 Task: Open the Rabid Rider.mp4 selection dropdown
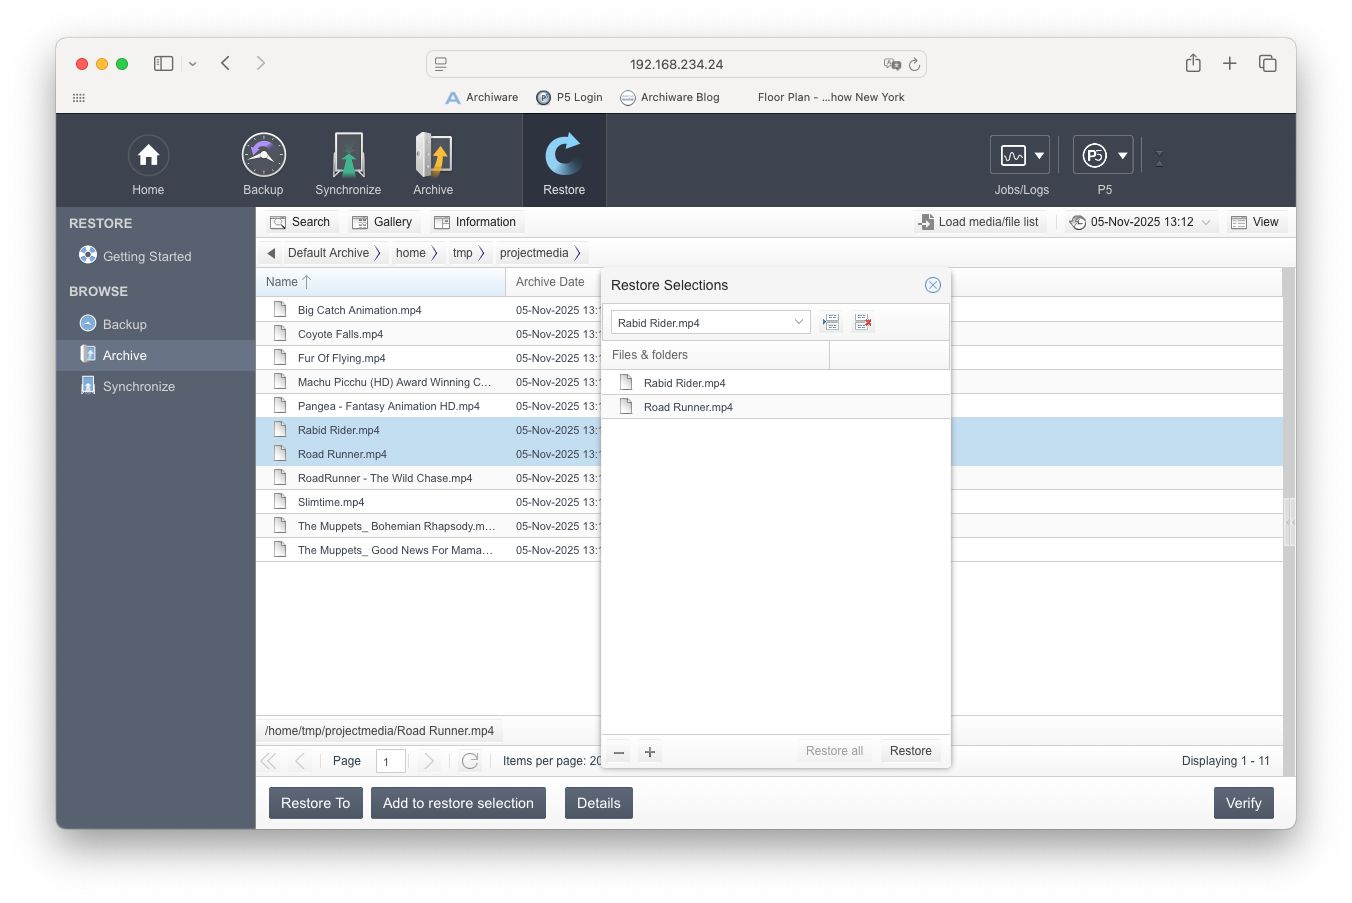point(710,322)
